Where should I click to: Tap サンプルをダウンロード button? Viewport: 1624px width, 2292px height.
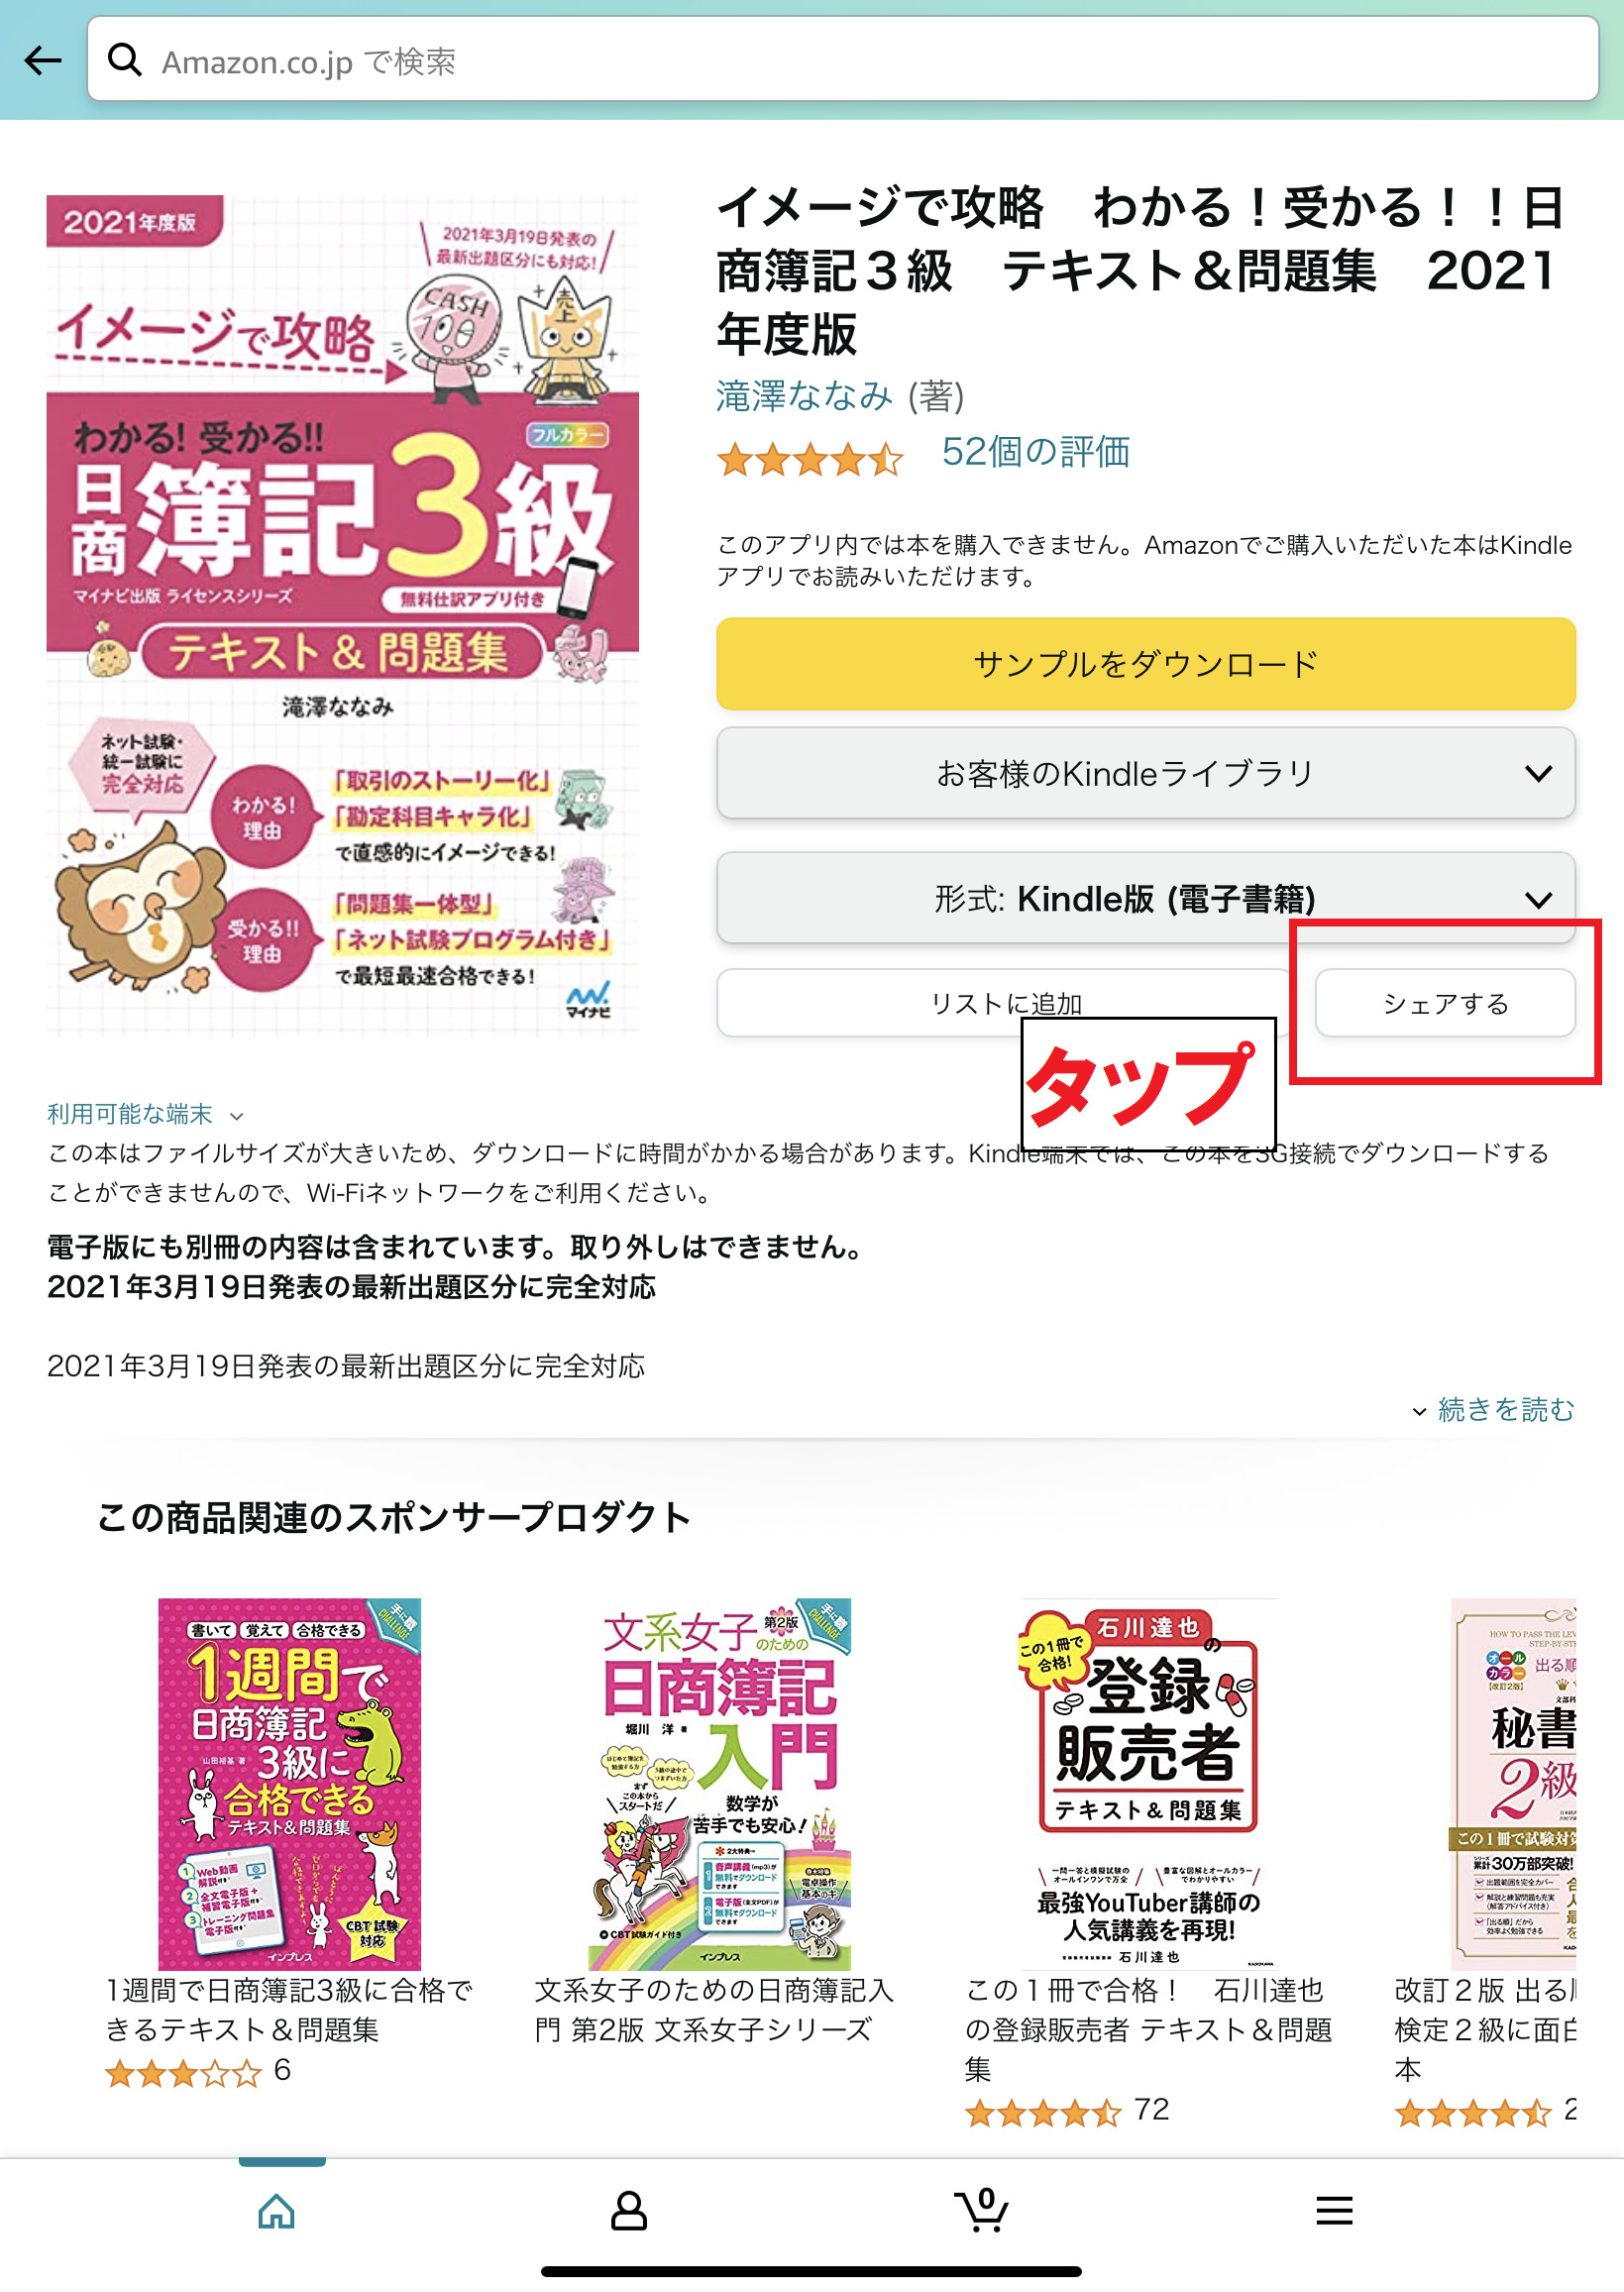(x=1146, y=664)
